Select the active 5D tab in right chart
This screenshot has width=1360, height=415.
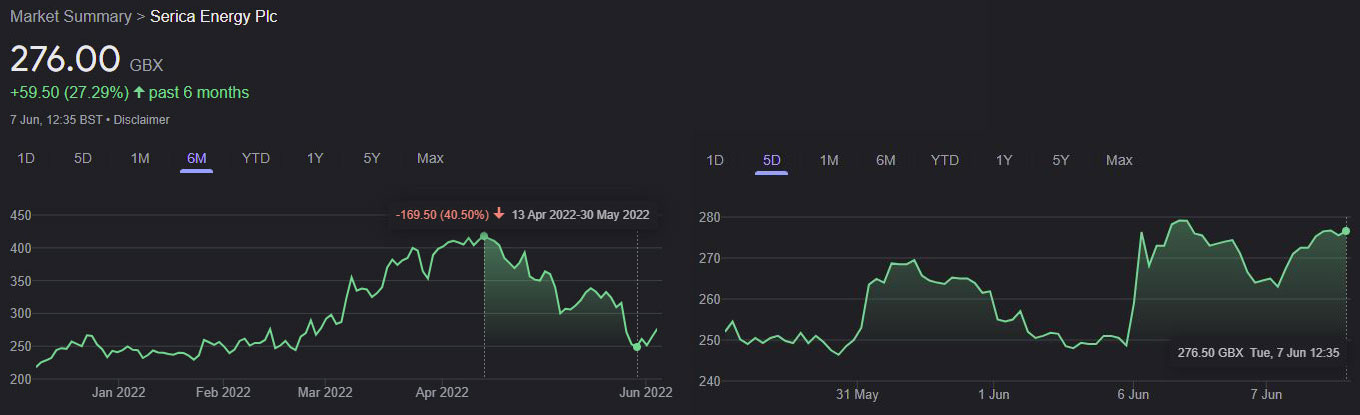[x=771, y=160]
